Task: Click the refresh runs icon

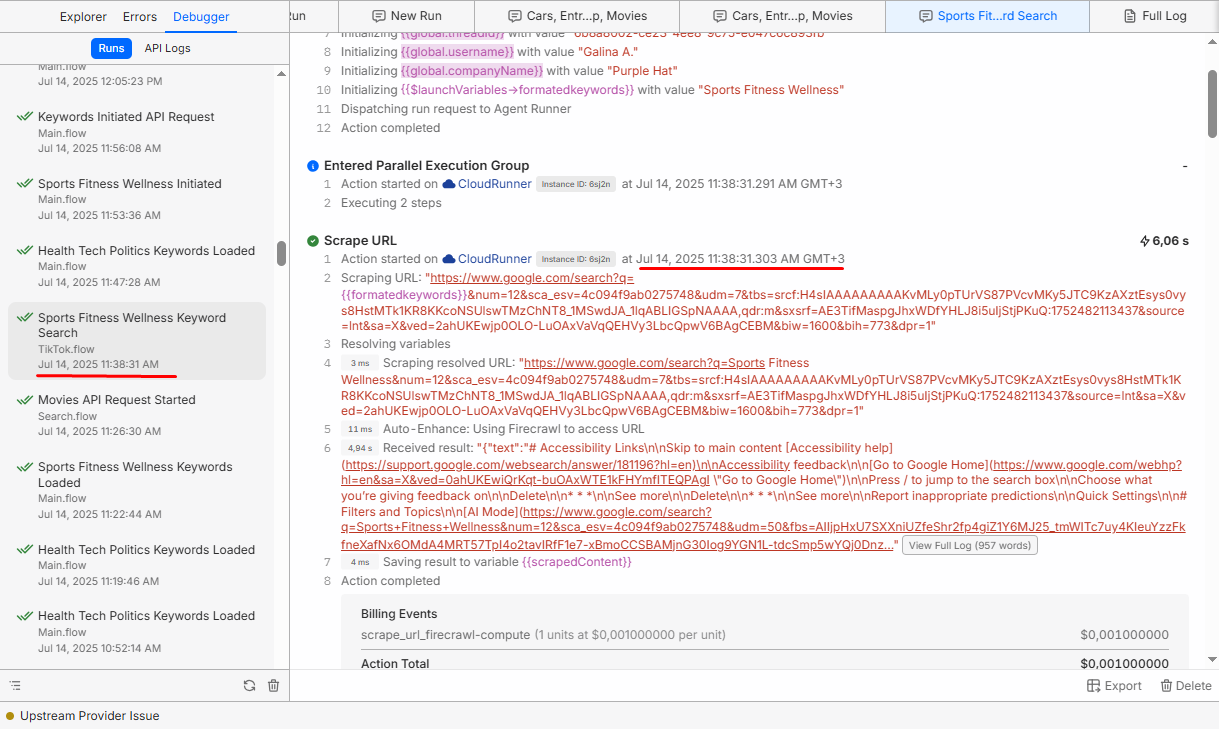Action: 249,686
